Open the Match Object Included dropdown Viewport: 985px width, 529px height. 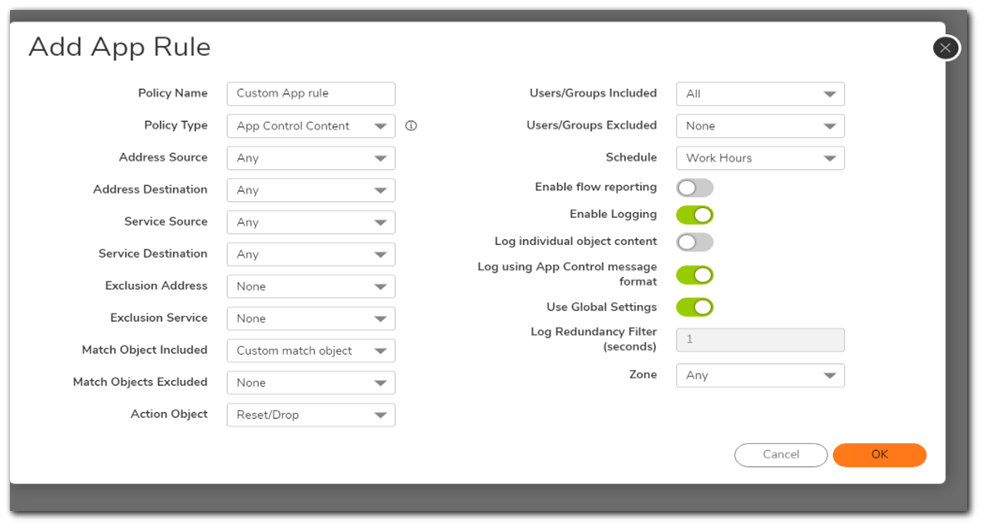coord(311,351)
